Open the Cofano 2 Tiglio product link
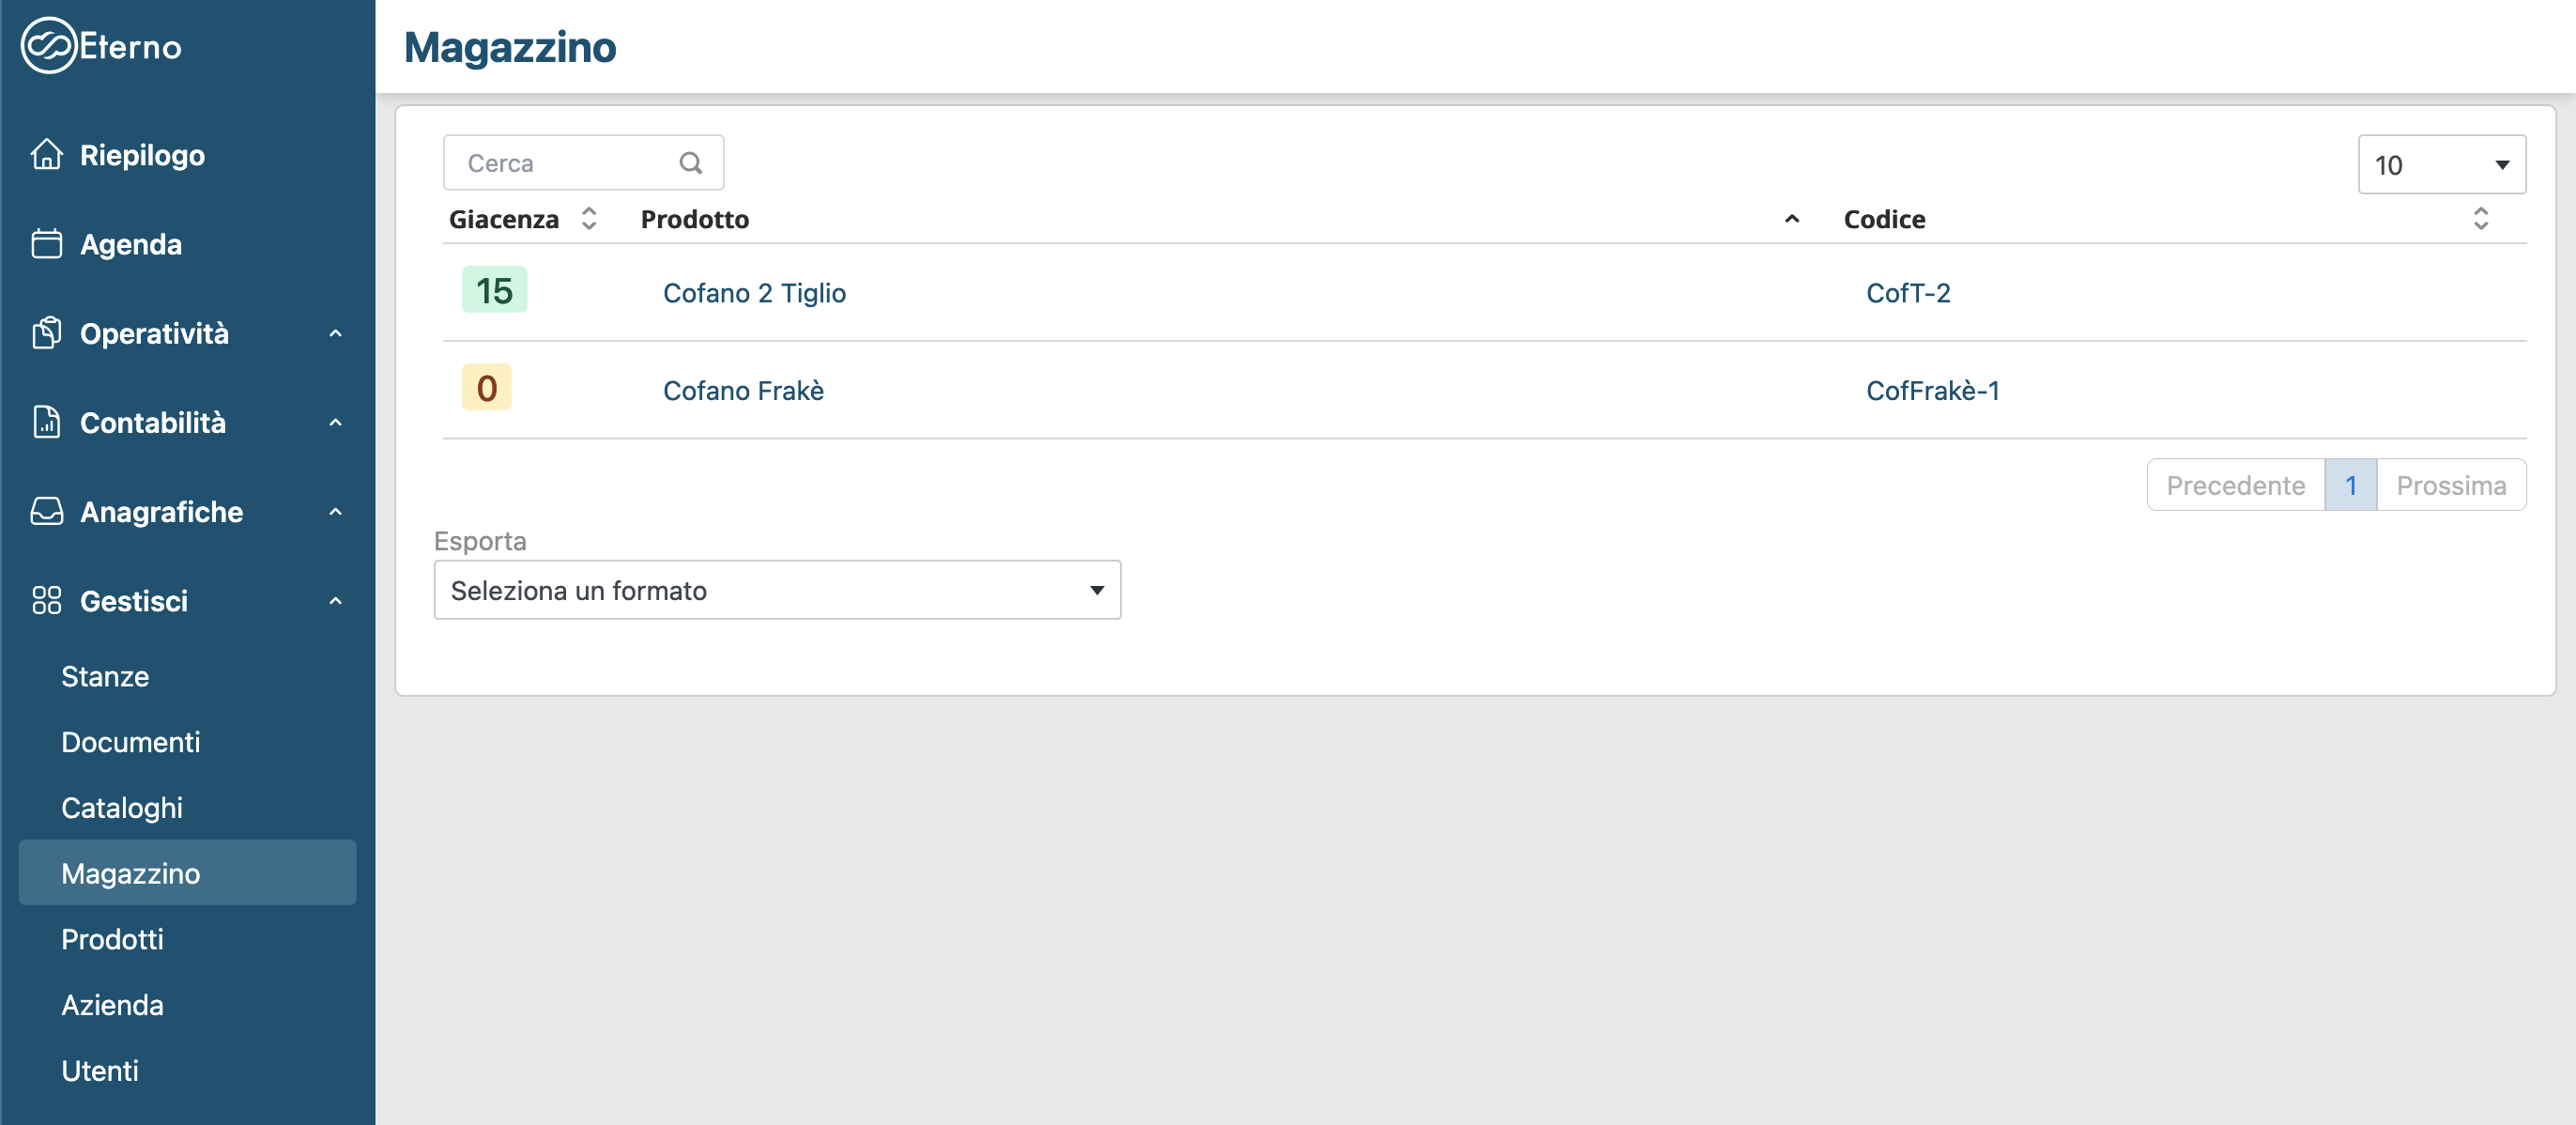This screenshot has width=2576, height=1125. pos(754,293)
